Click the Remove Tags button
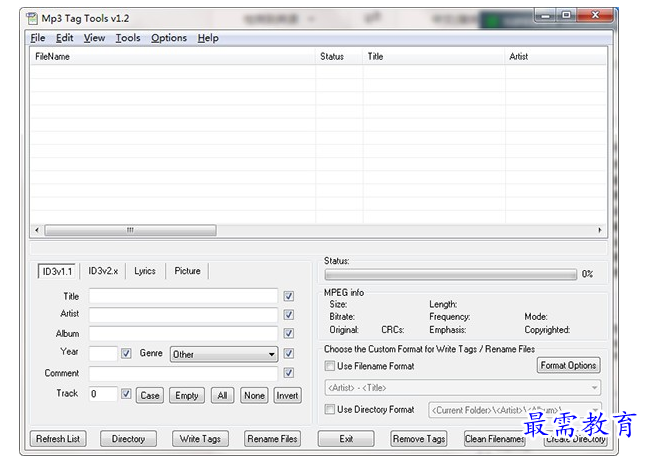Viewport: 645px width, 456px height. tap(419, 439)
